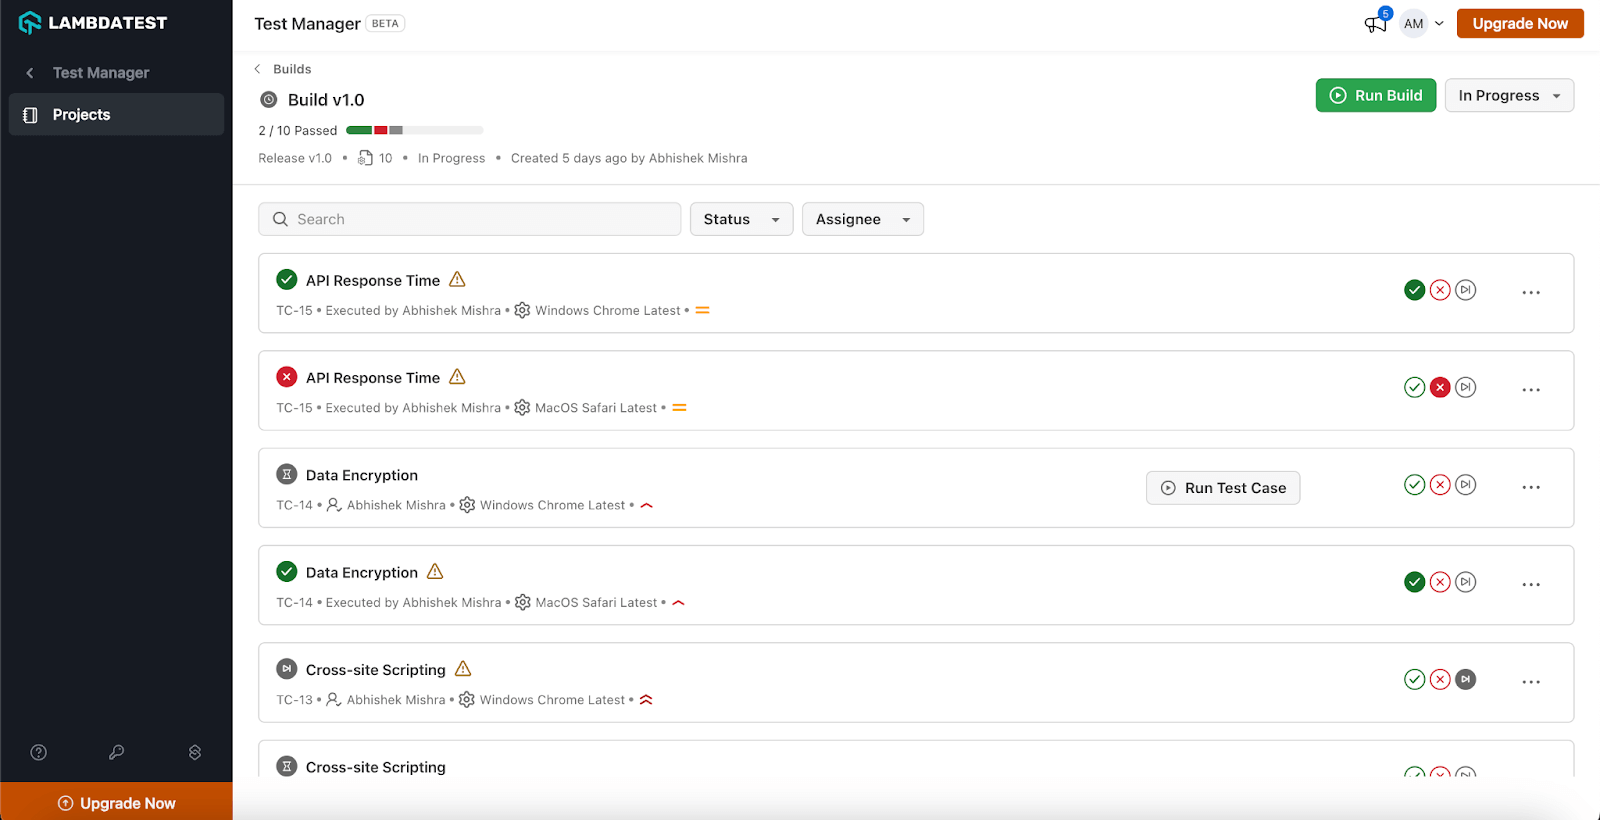Click warning icon beside Cross-site Scripting
This screenshot has width=1600, height=820.
pyautogui.click(x=463, y=669)
